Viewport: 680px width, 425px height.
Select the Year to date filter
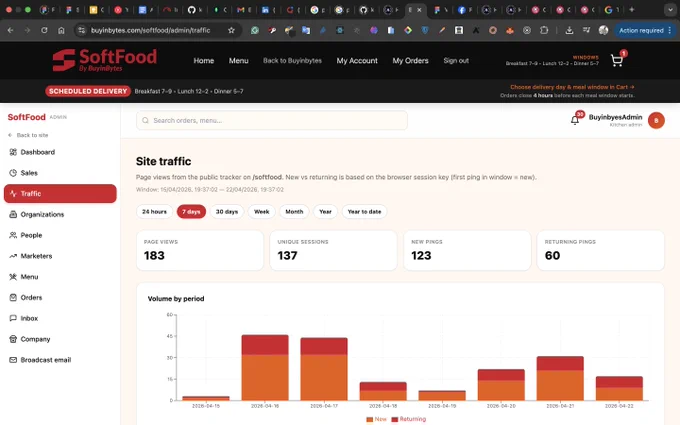(364, 212)
